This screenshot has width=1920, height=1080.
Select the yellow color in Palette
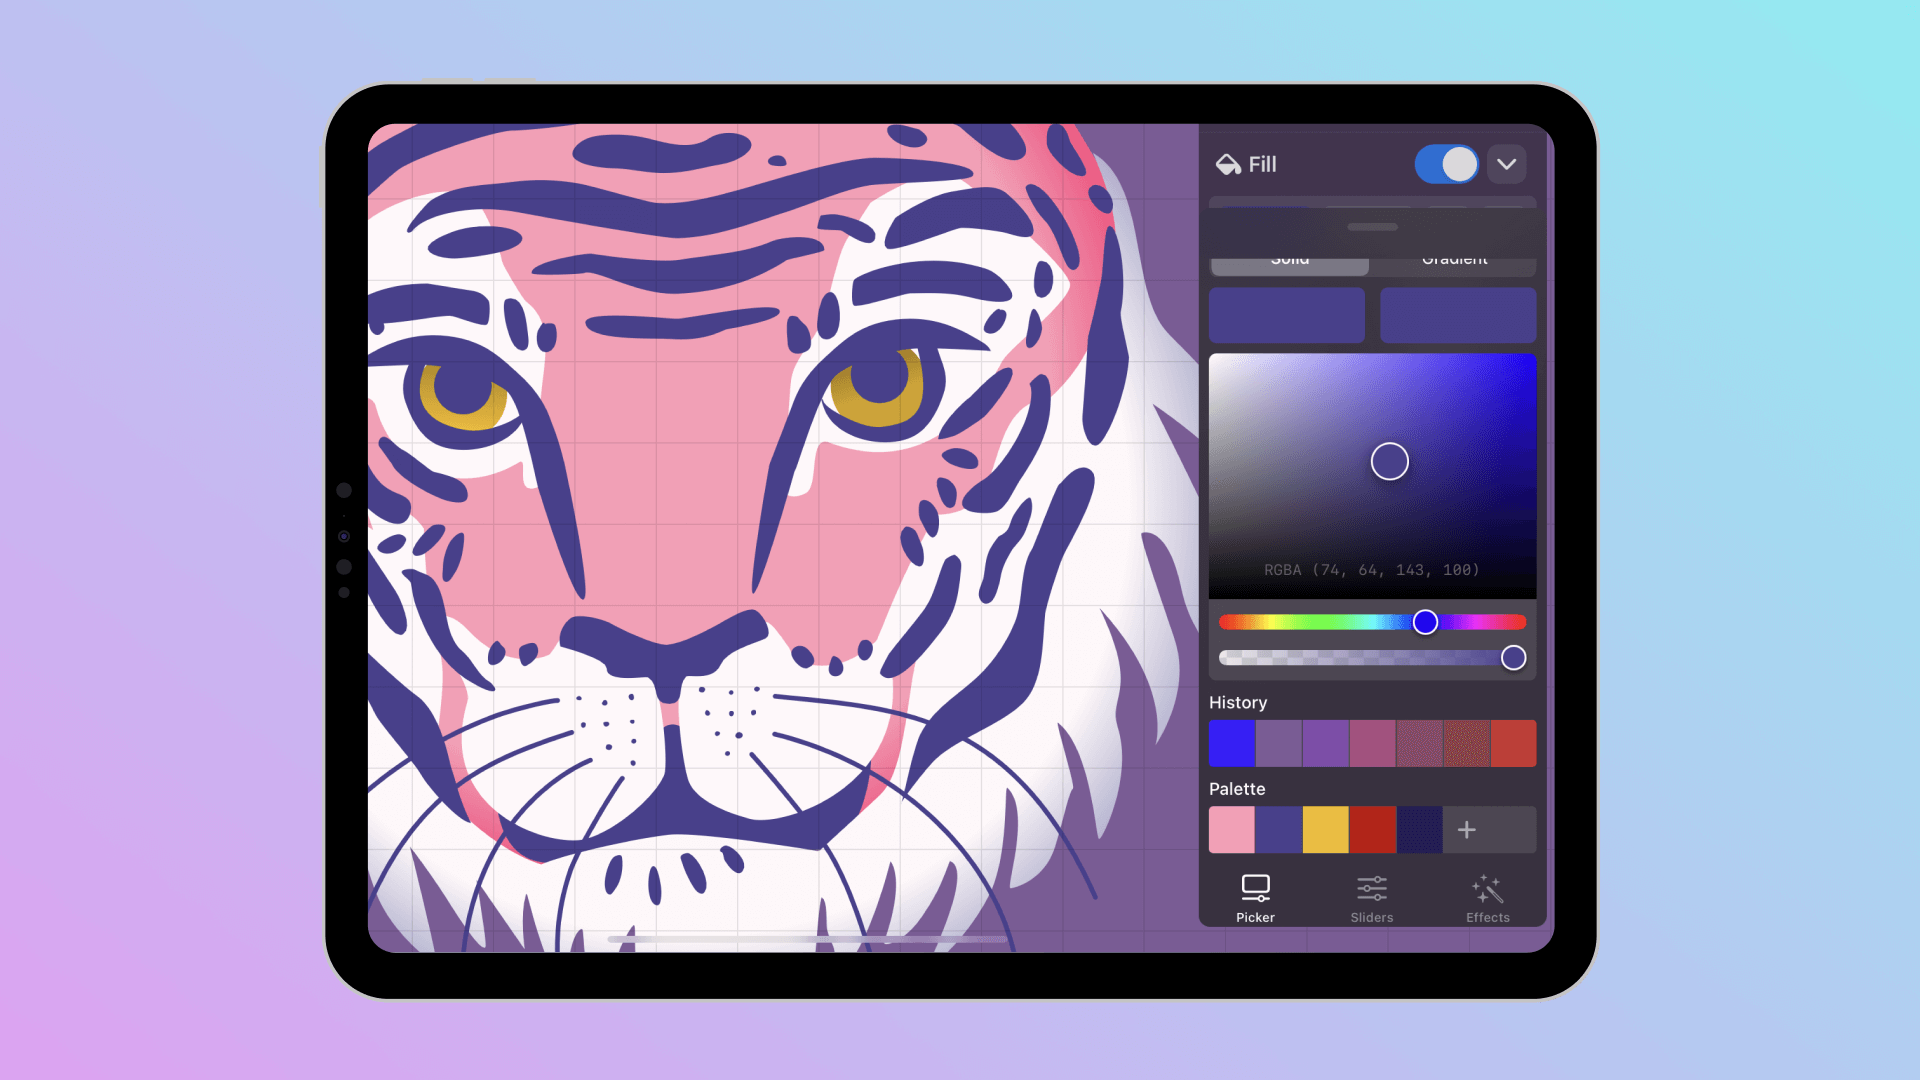[x=1325, y=829]
